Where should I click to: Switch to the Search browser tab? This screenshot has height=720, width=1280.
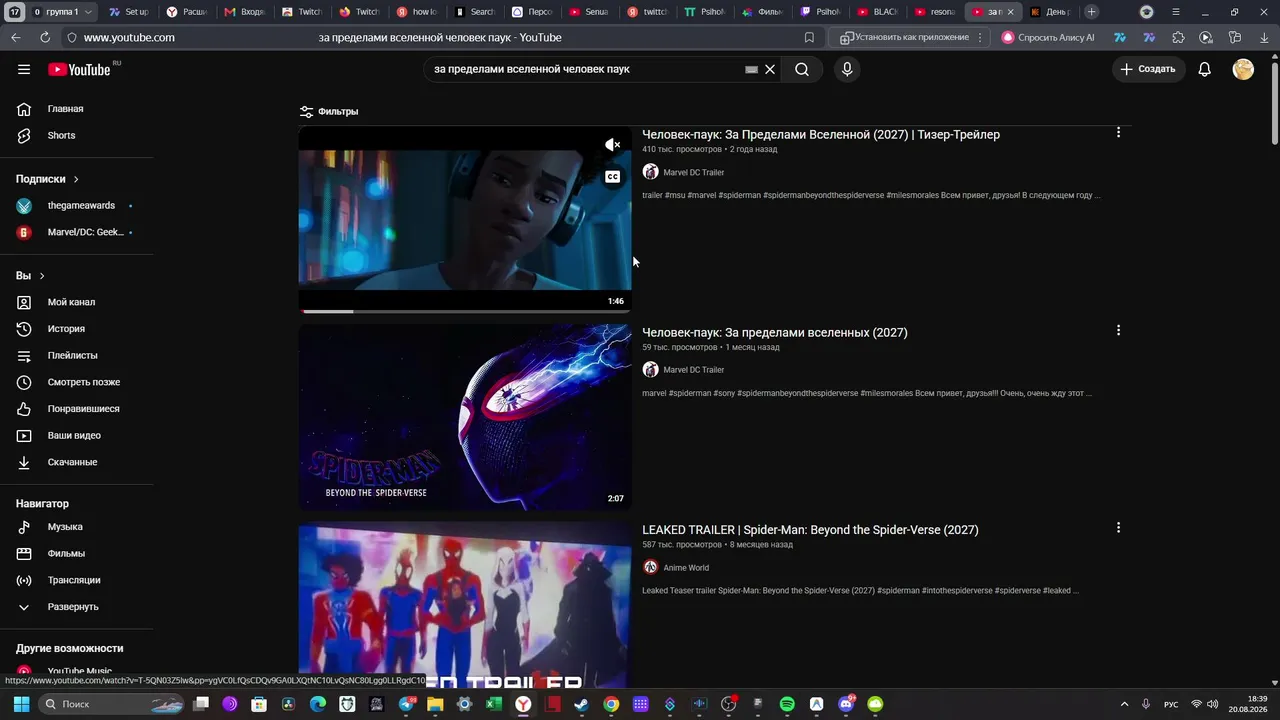(475, 12)
